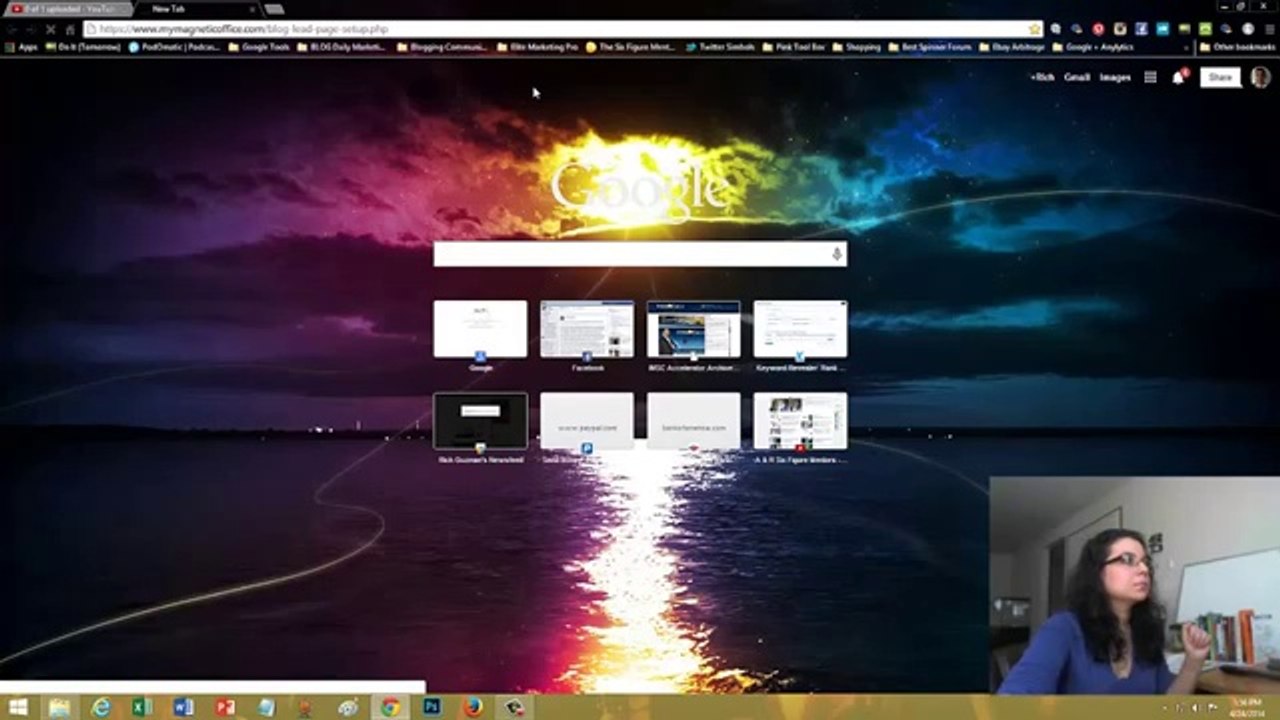The height and width of the screenshot is (720, 1280).
Task: Expand the Elite Marketing Pro bookmark folder
Action: (538, 47)
